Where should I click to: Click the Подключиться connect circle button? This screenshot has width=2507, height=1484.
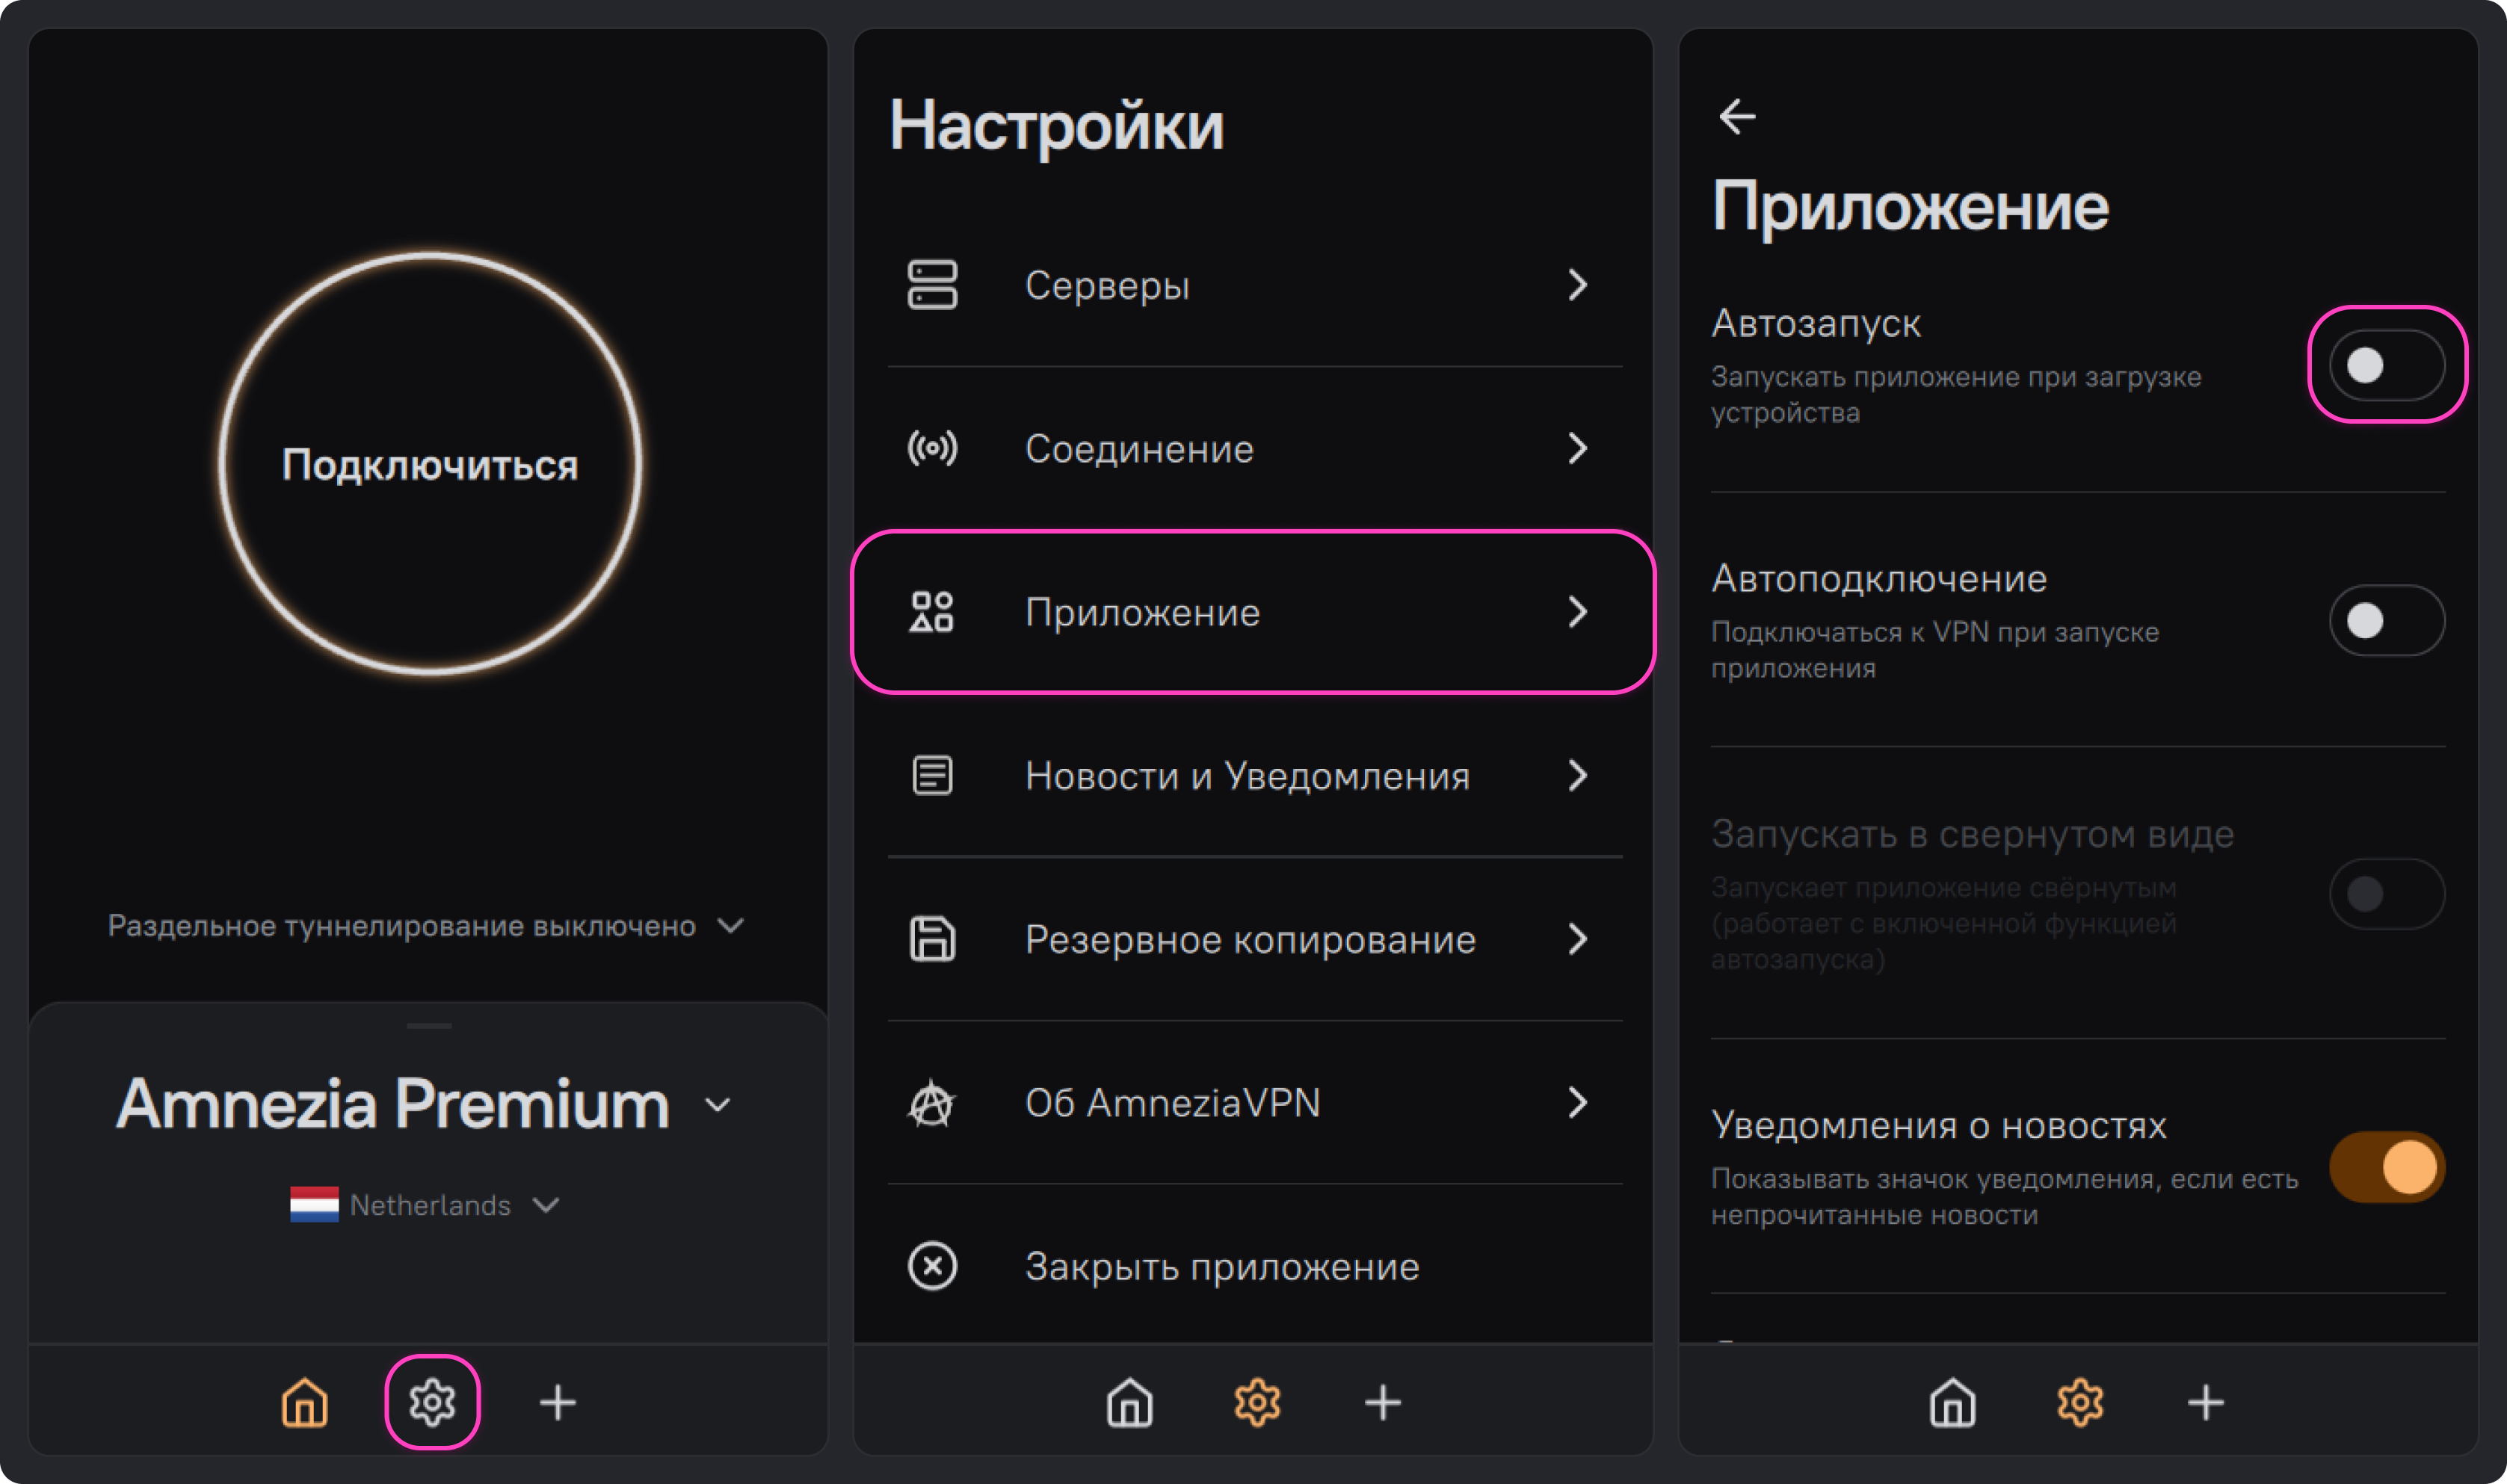click(430, 464)
